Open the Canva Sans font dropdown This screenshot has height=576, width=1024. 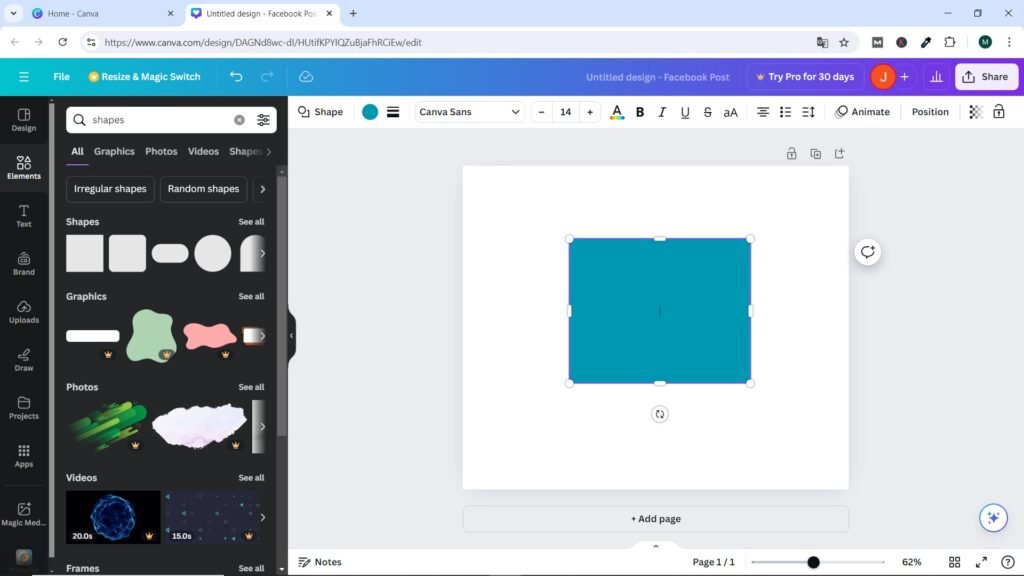470,112
